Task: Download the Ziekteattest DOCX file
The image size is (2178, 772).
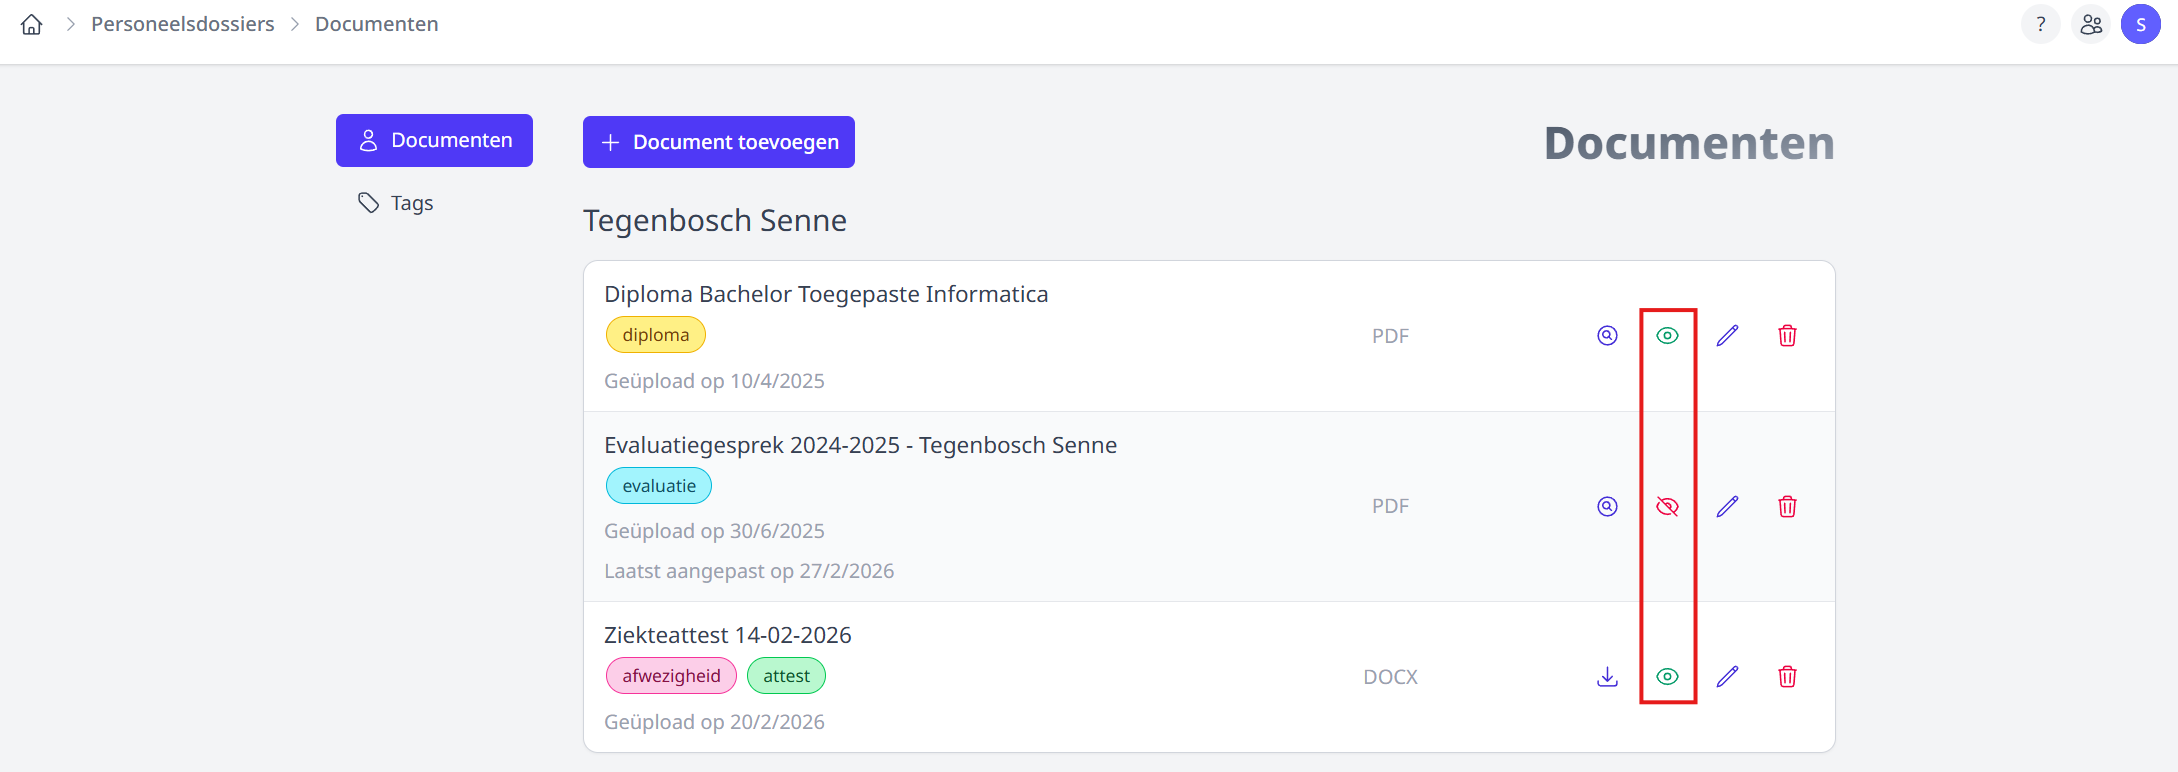Action: [x=1607, y=677]
